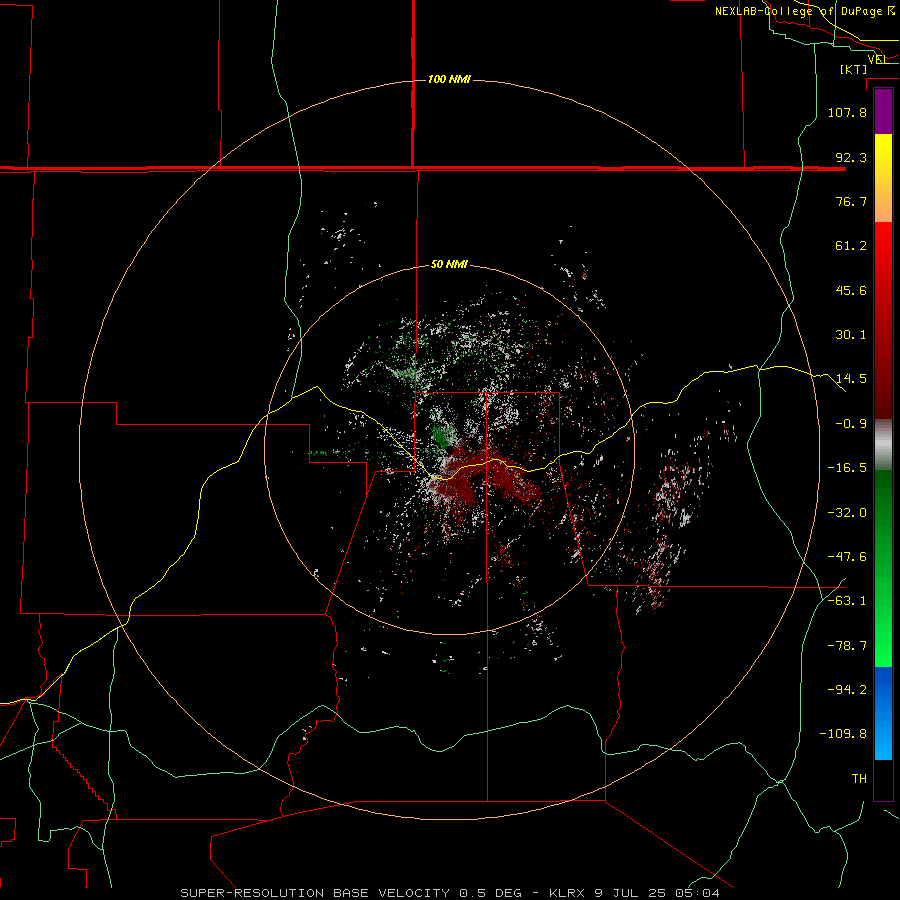The height and width of the screenshot is (900, 900).
Task: Click the dark red segment of color bar
Action: pyautogui.click(x=883, y=321)
